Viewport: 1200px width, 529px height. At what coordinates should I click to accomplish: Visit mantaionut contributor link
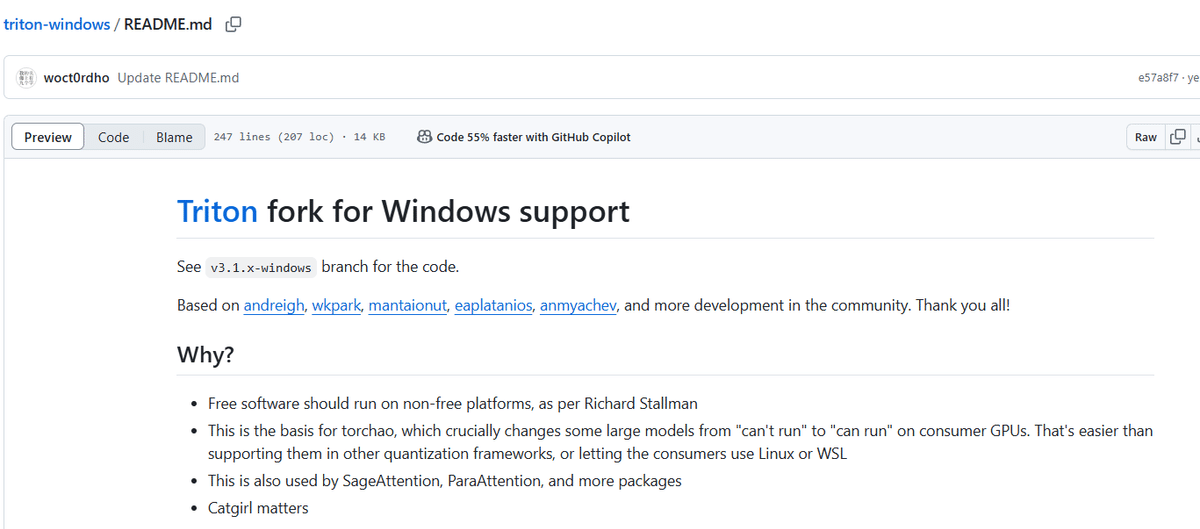pos(407,305)
